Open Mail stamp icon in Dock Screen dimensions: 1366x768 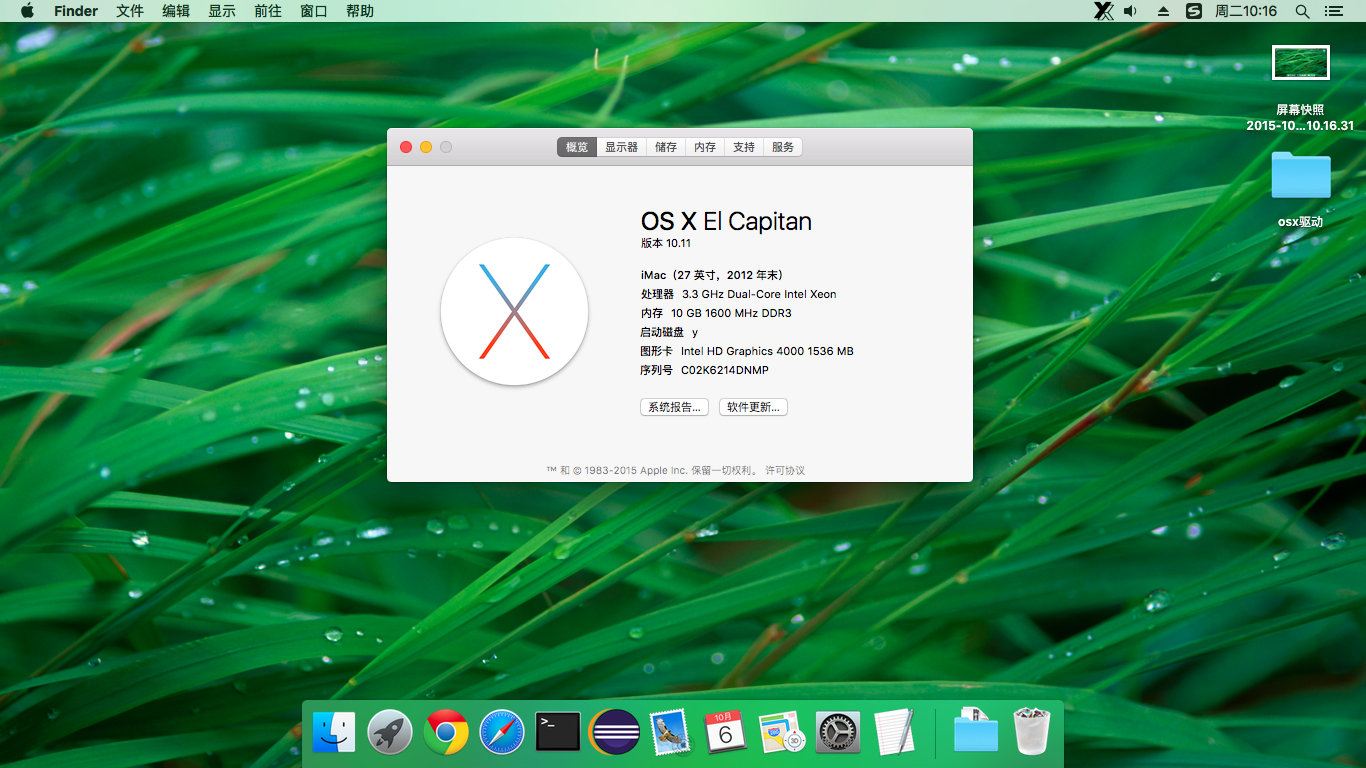(670, 732)
